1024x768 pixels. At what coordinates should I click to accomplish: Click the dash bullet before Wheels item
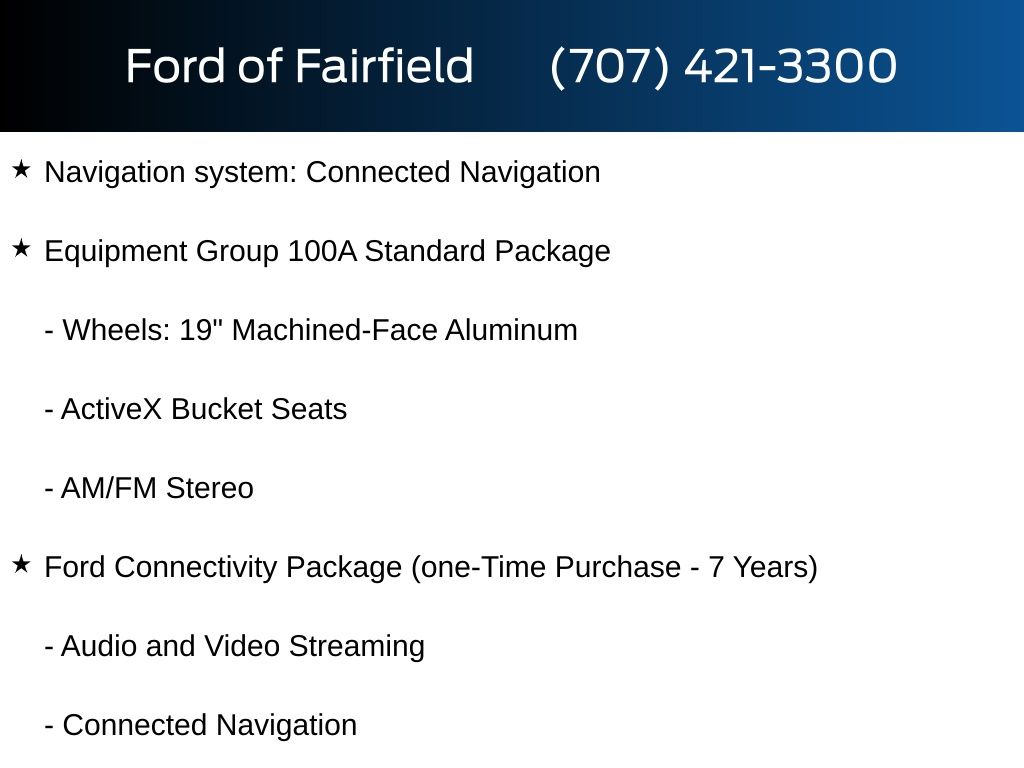49,331
